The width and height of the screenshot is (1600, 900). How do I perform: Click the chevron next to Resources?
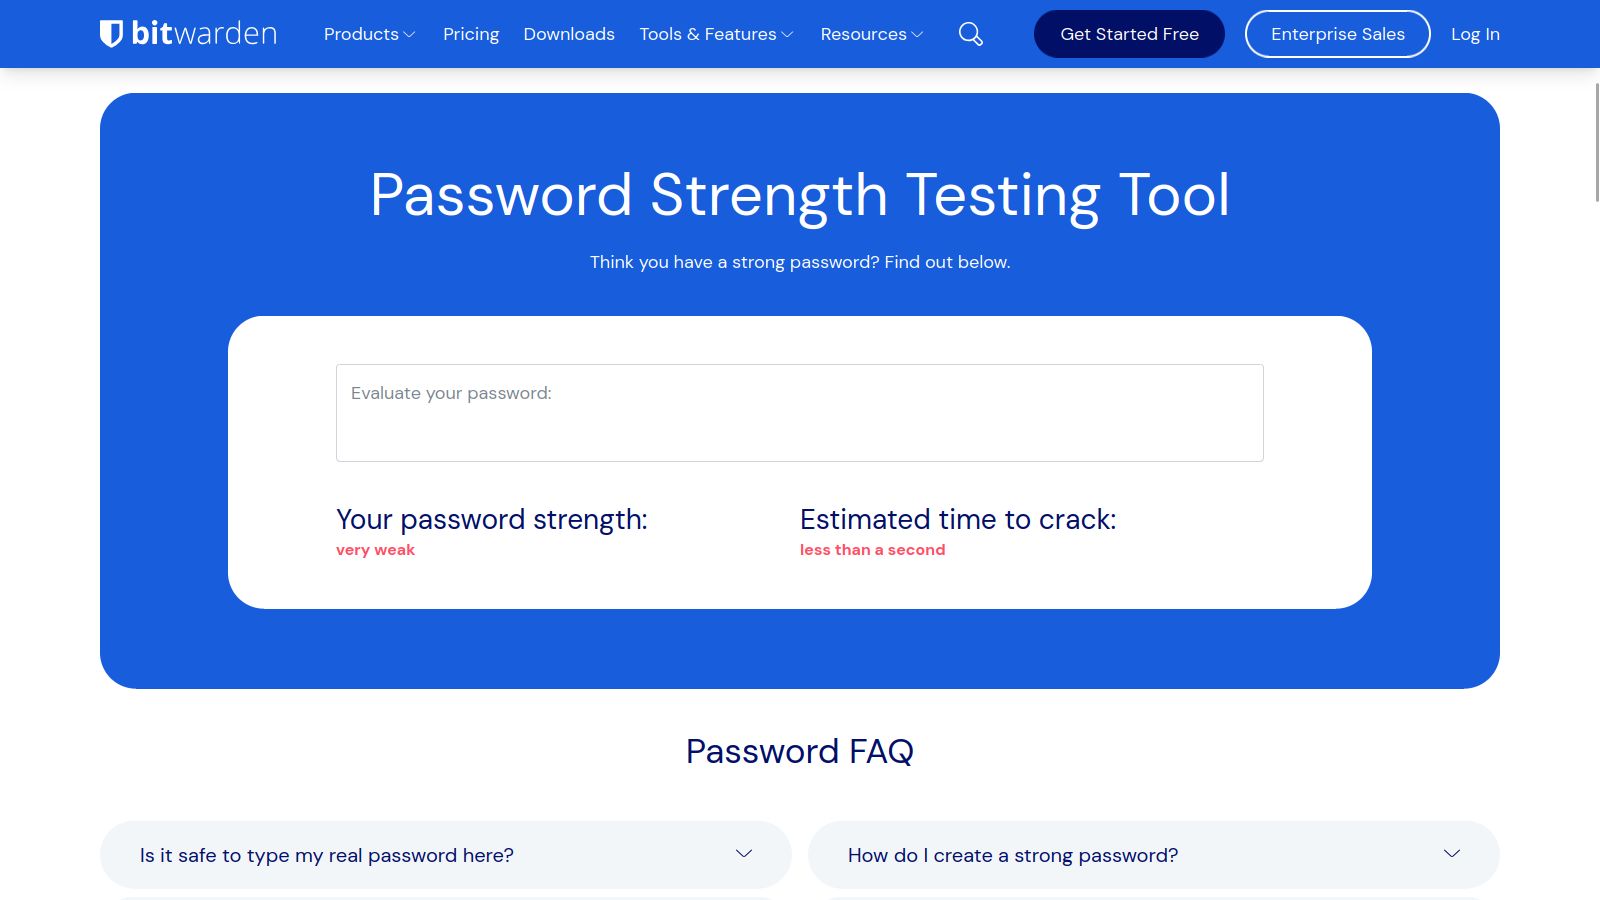click(918, 33)
